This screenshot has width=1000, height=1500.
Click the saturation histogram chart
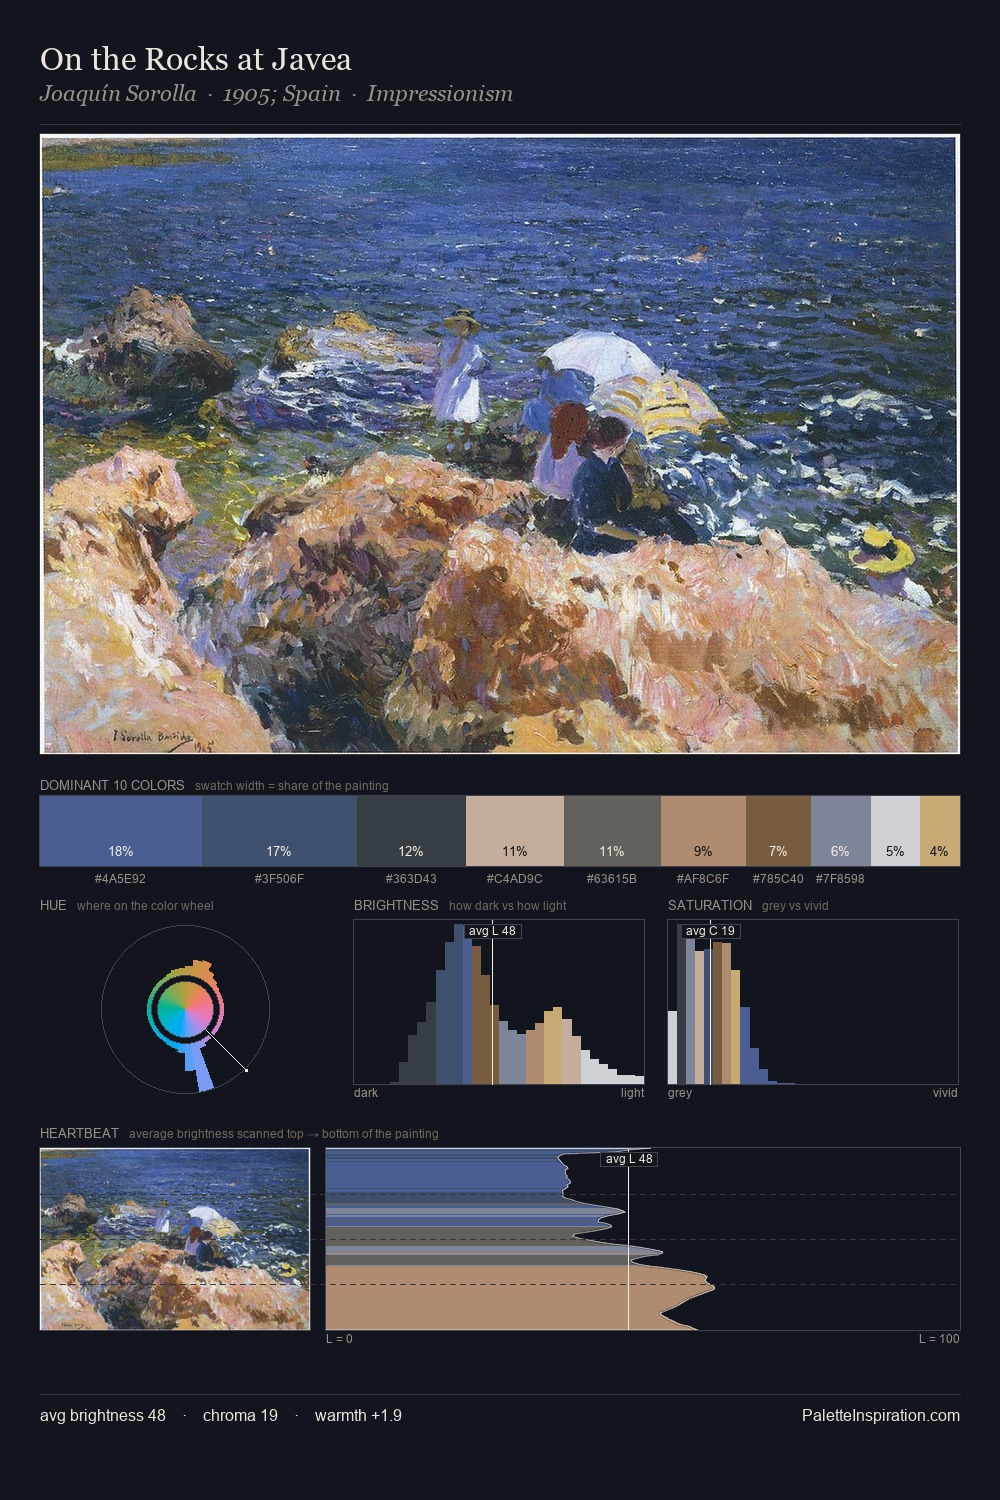(813, 1002)
